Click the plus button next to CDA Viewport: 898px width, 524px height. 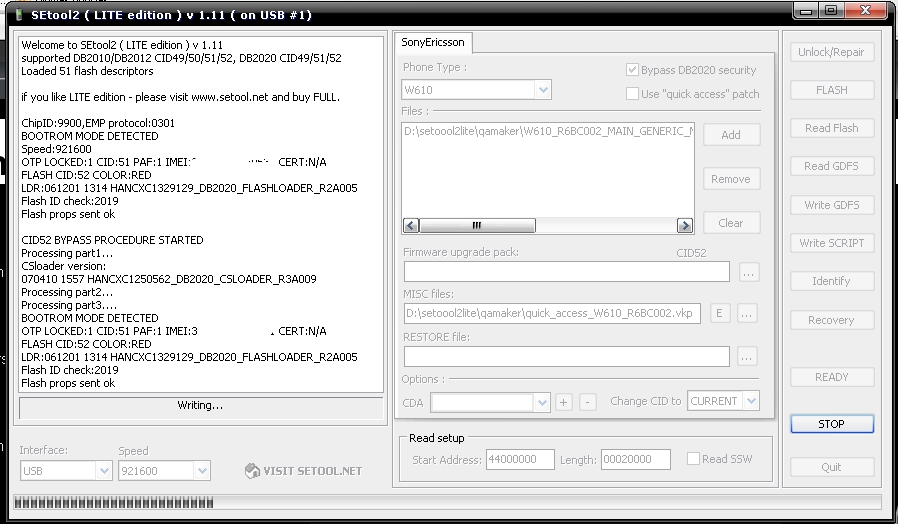[564, 403]
